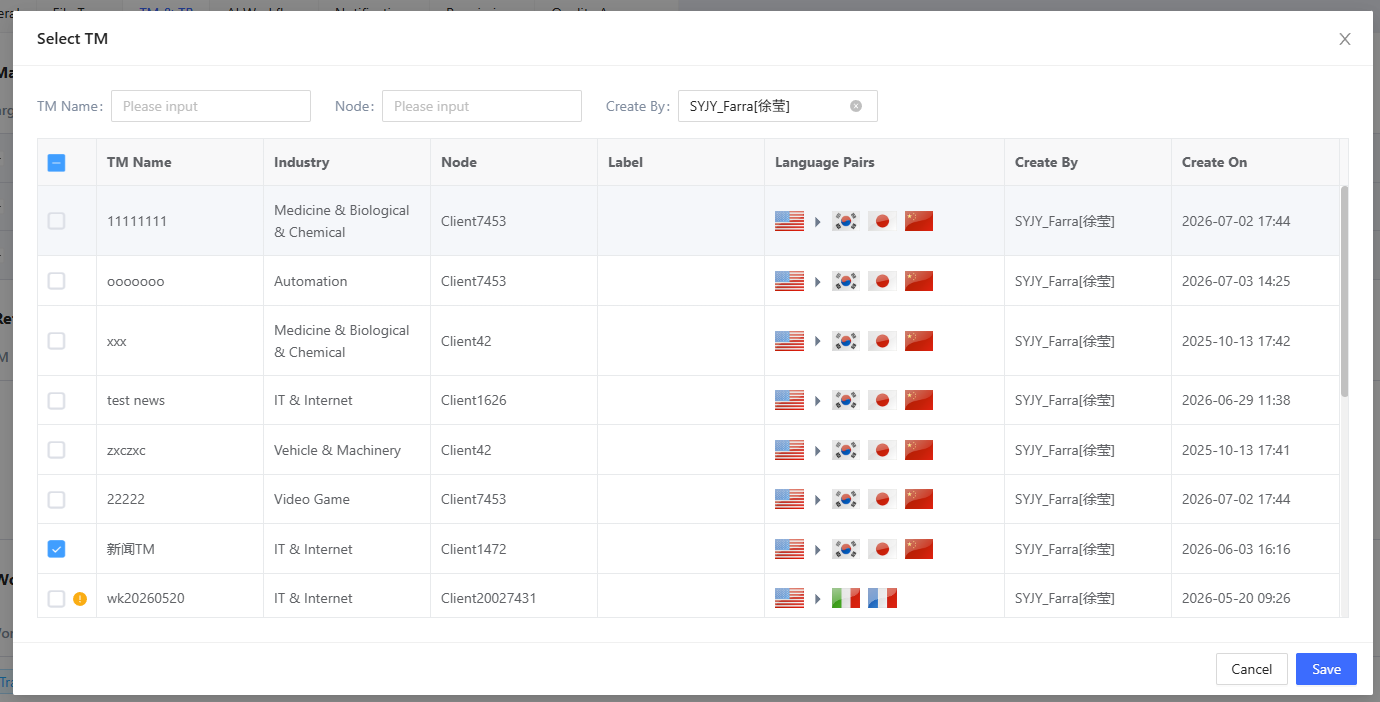
Task: Close the Select TM dialog
Action: (x=1345, y=39)
